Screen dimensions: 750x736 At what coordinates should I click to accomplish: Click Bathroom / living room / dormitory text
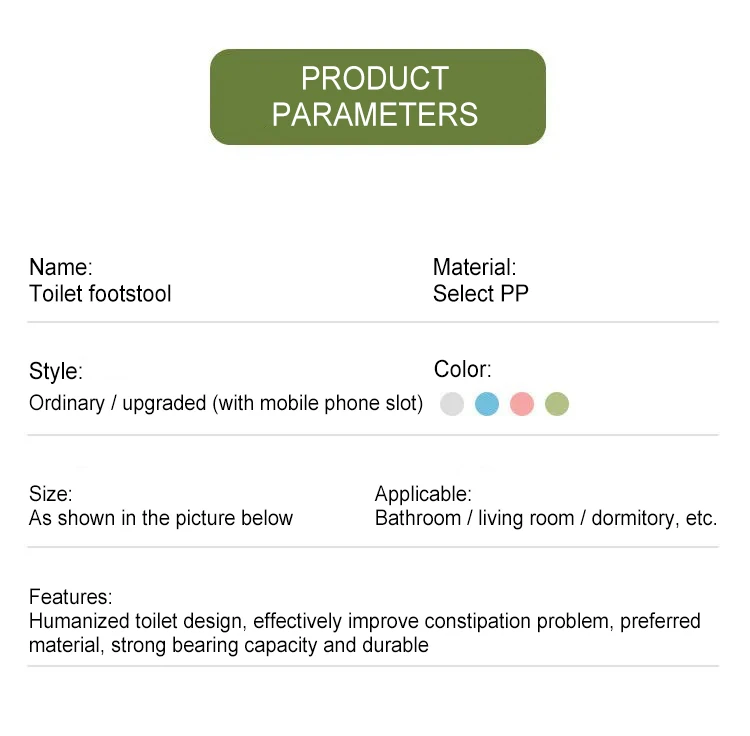coord(546,518)
